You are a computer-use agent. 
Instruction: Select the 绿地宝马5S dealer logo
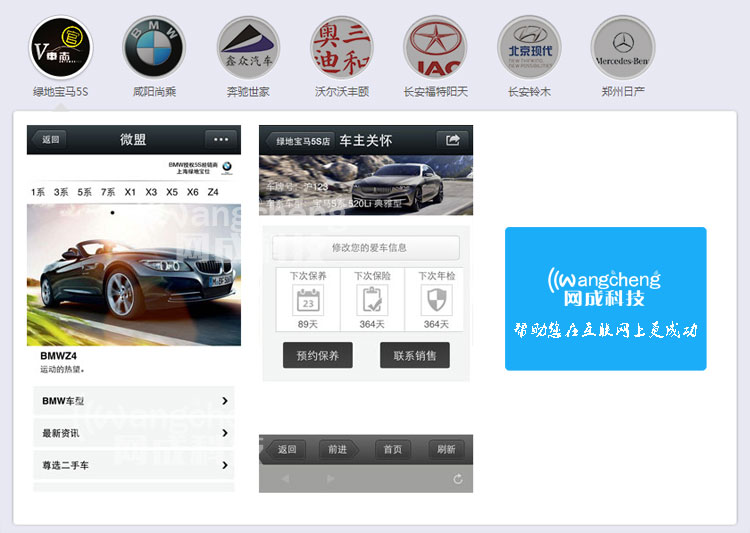click(x=60, y=47)
